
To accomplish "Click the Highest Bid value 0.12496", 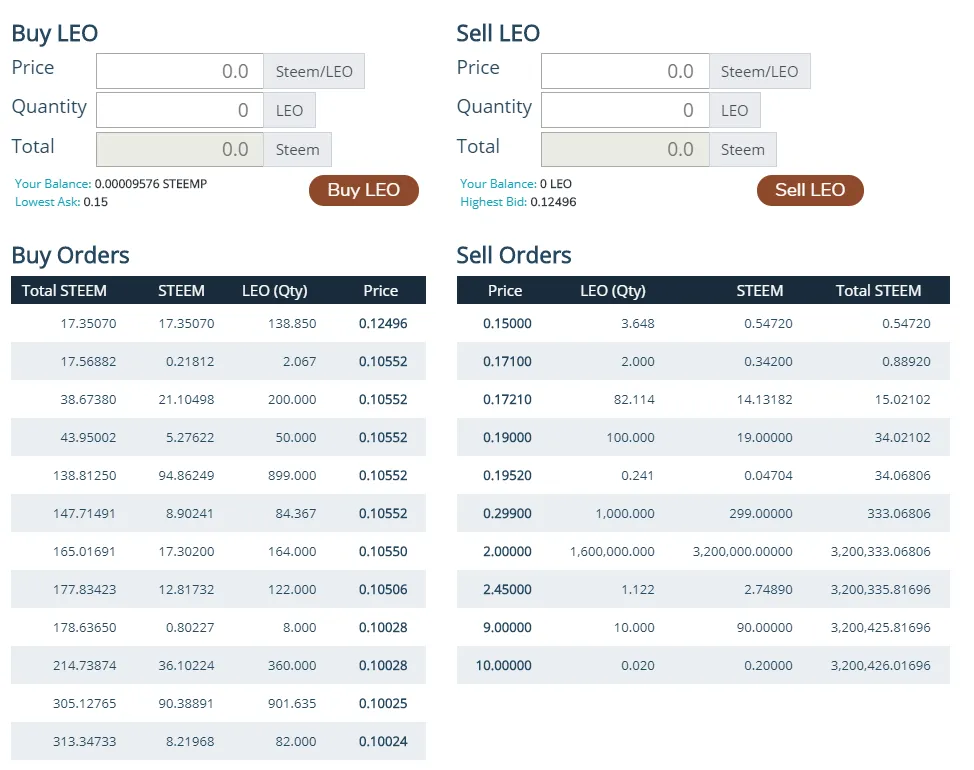I will click(553, 202).
